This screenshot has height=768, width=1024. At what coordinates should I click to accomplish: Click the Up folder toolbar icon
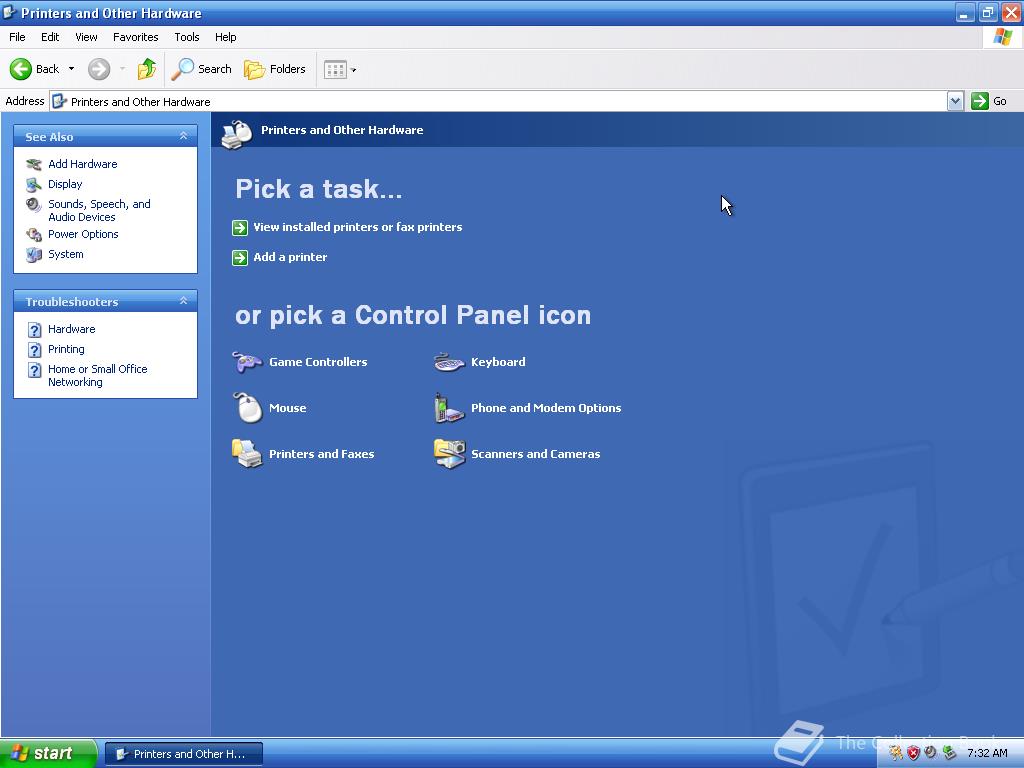pos(147,69)
